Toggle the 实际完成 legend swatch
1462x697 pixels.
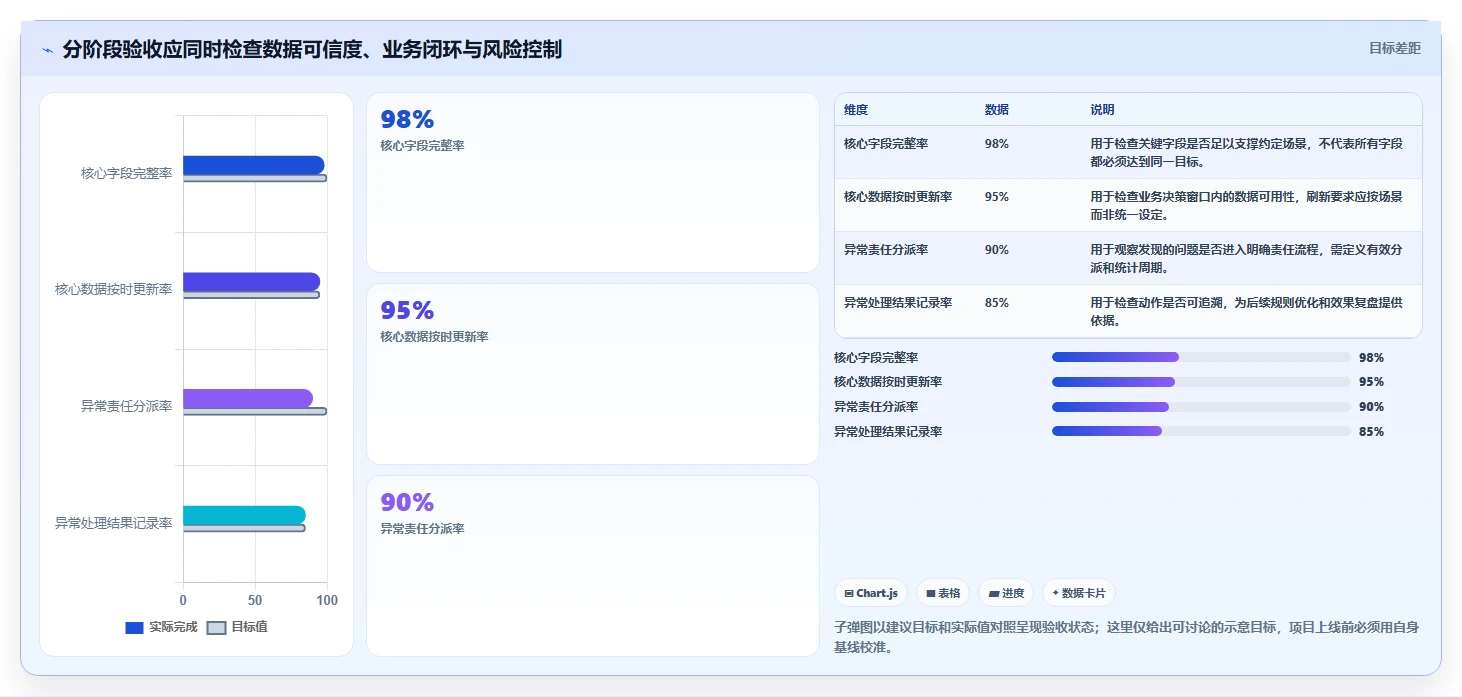(x=134, y=628)
